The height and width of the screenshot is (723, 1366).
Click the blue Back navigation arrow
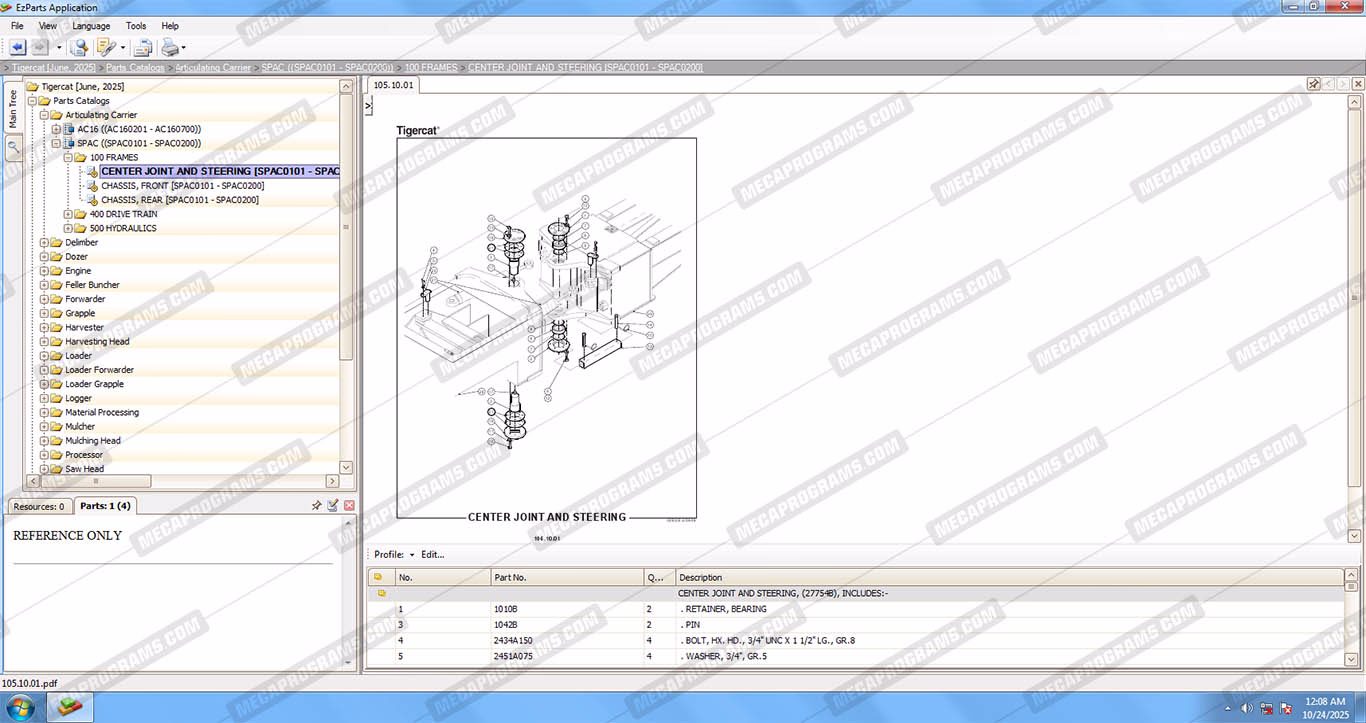pyautogui.click(x=17, y=47)
